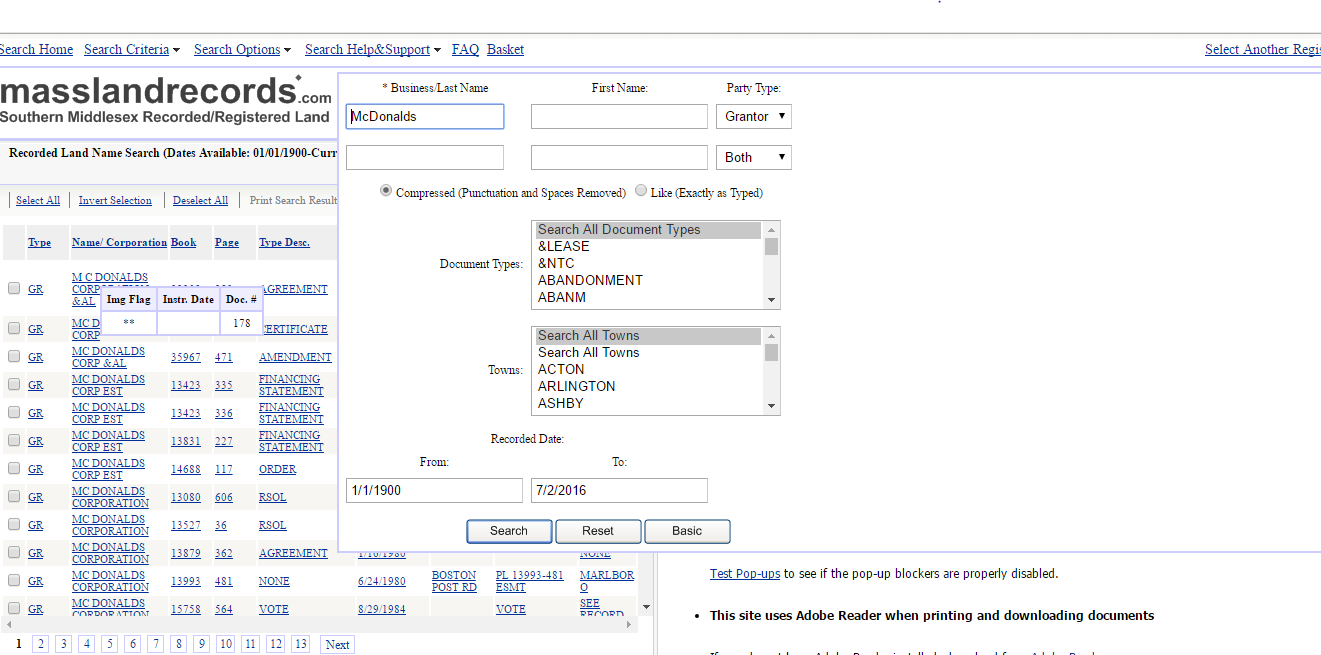Switch to Basic search mode
This screenshot has height=655, width=1321.
[687, 531]
